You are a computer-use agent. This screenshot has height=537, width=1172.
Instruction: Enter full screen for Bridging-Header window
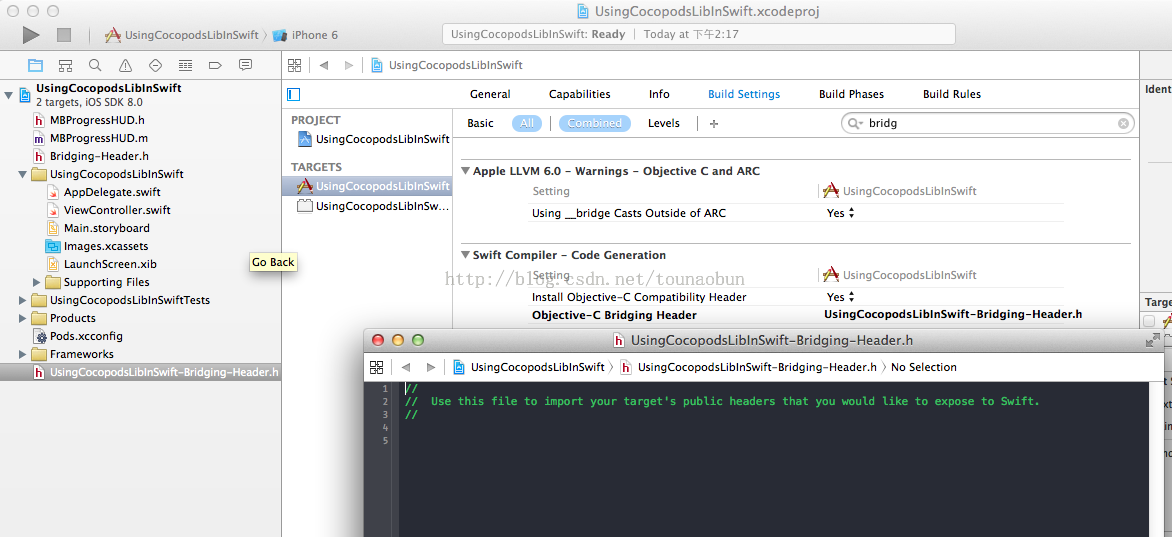(1153, 340)
